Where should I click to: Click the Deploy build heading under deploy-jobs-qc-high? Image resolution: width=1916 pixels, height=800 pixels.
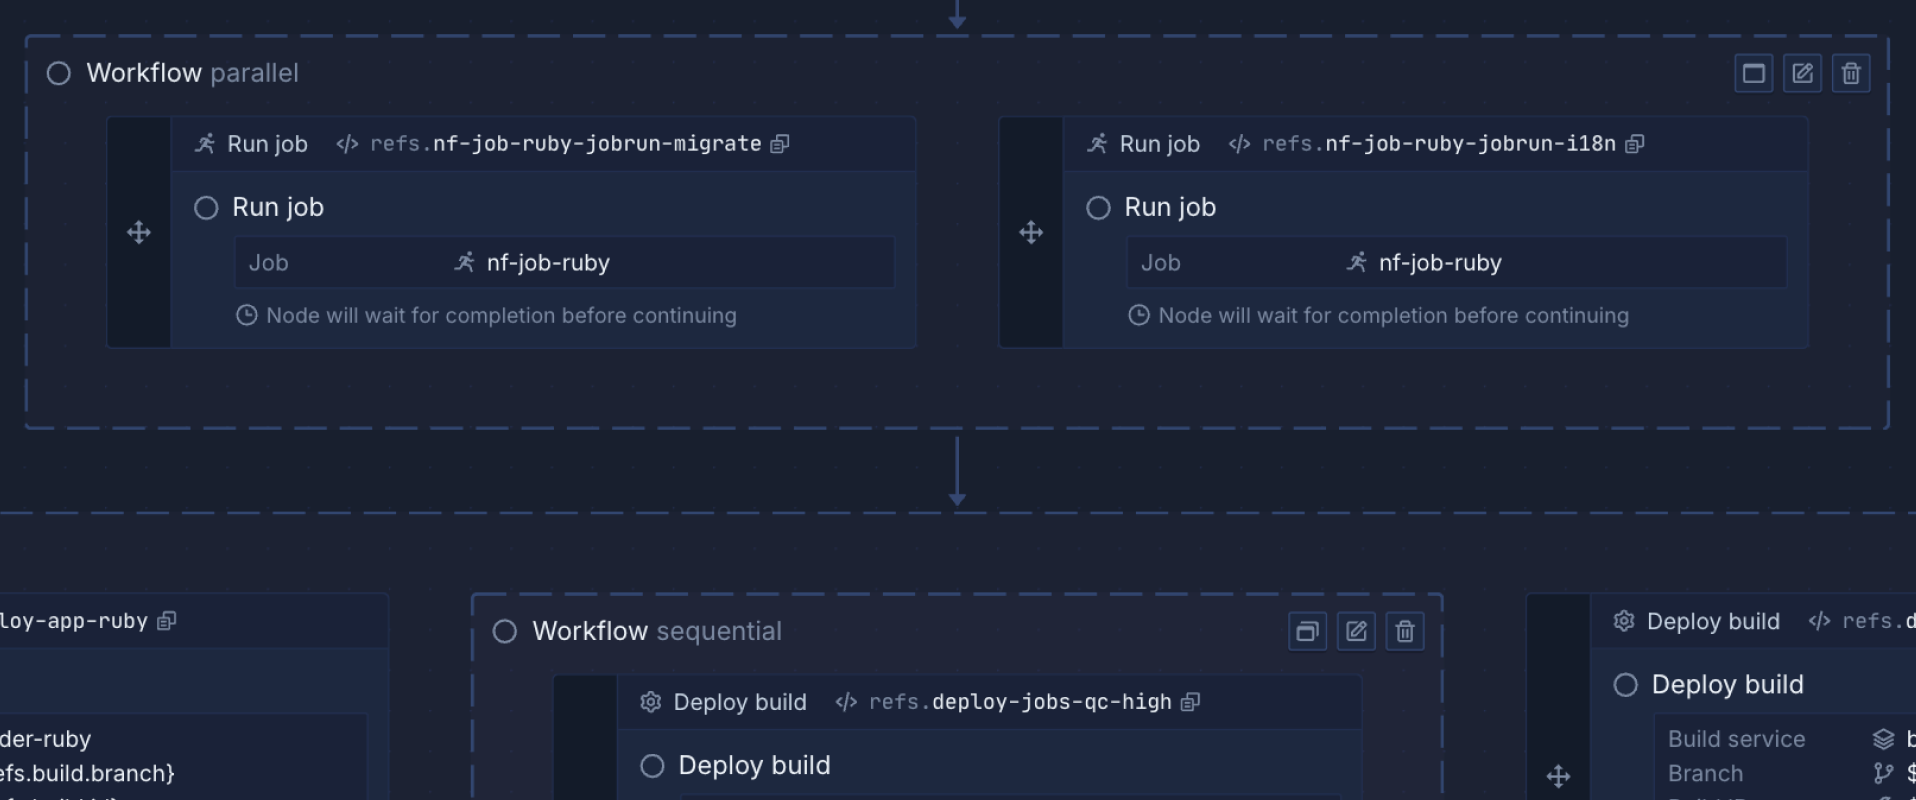click(x=754, y=766)
